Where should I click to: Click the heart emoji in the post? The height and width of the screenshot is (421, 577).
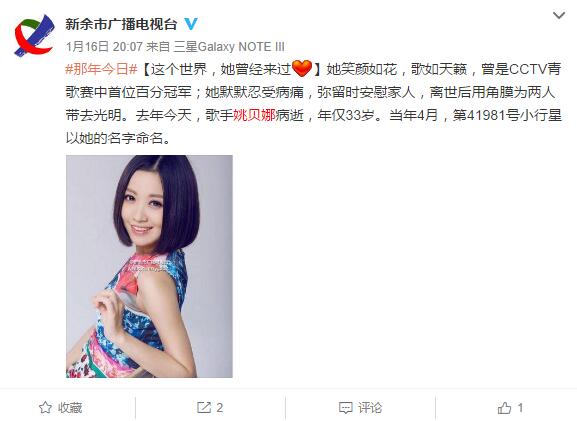[302, 68]
